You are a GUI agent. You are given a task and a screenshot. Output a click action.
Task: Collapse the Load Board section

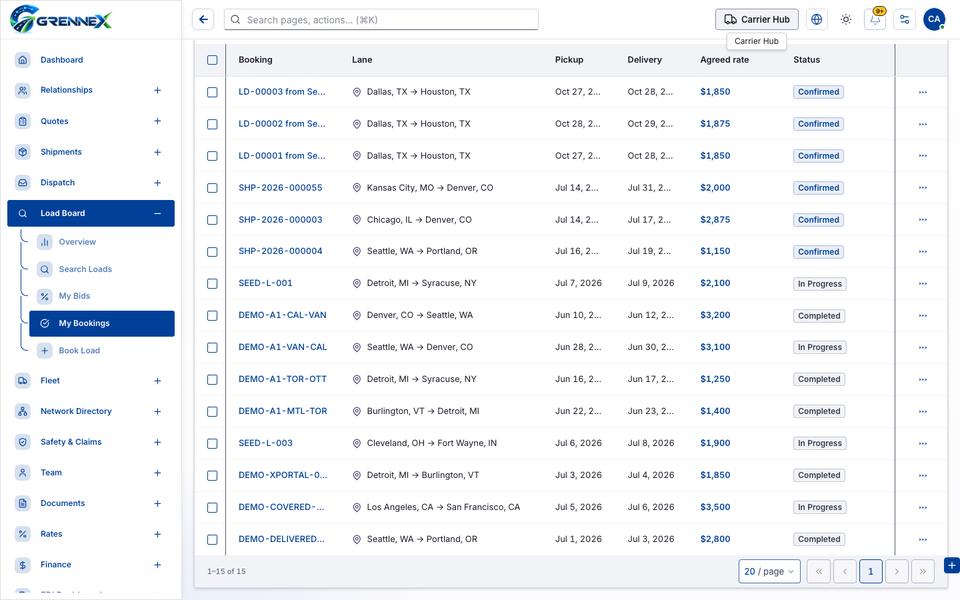[157, 213]
